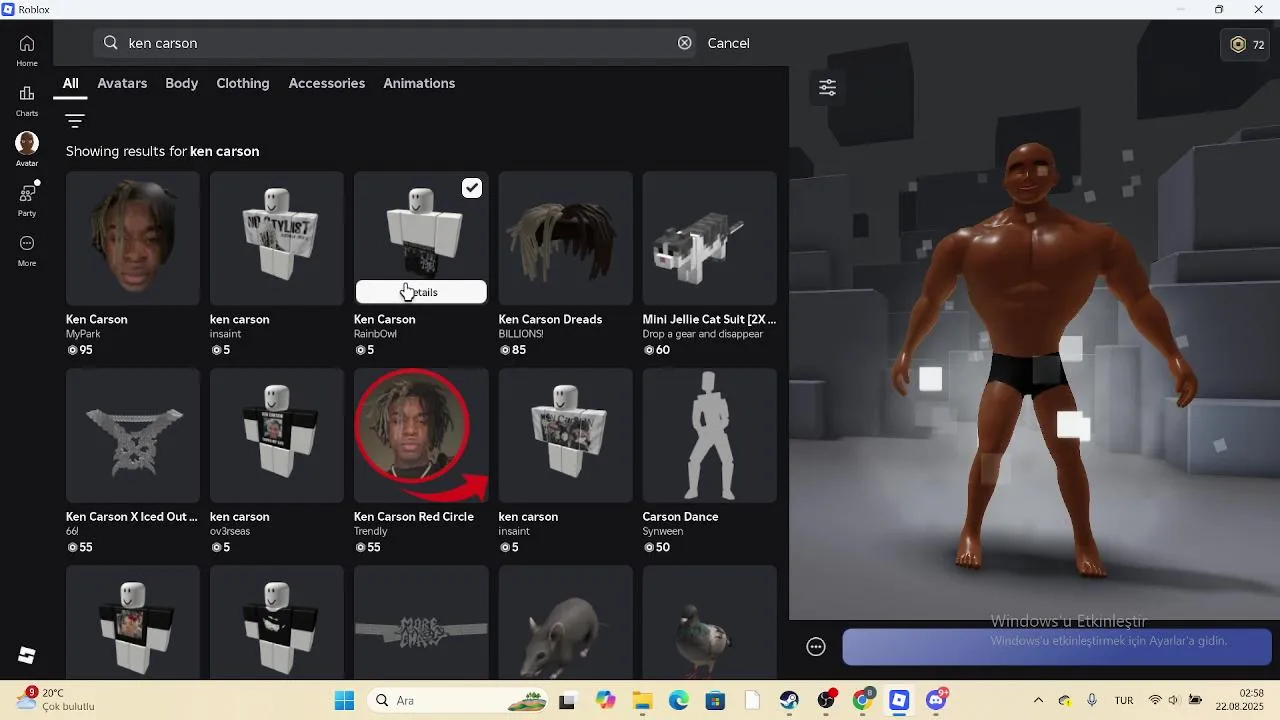This screenshot has width=1280, height=720.
Task: Switch to the All tab
Action: 70,83
